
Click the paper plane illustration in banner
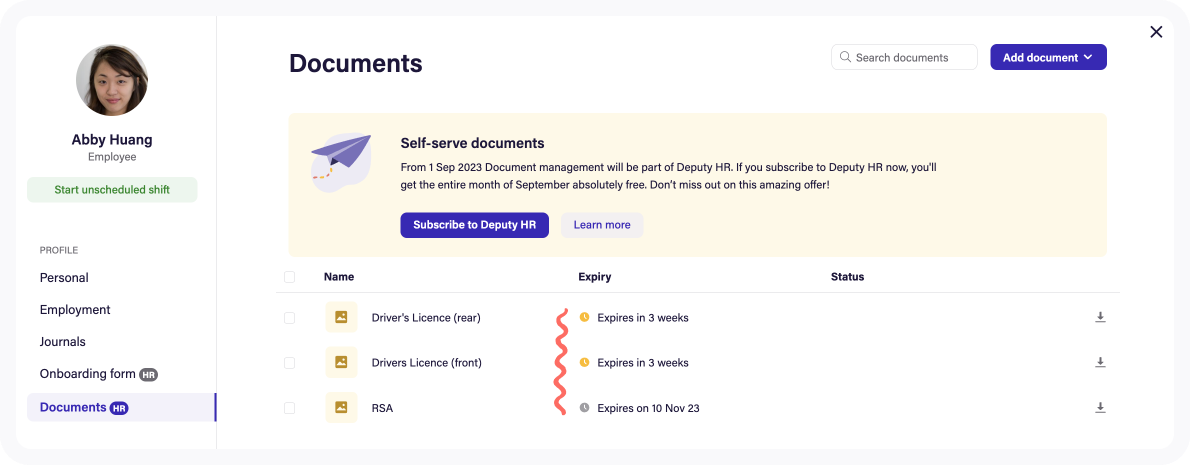click(x=342, y=163)
